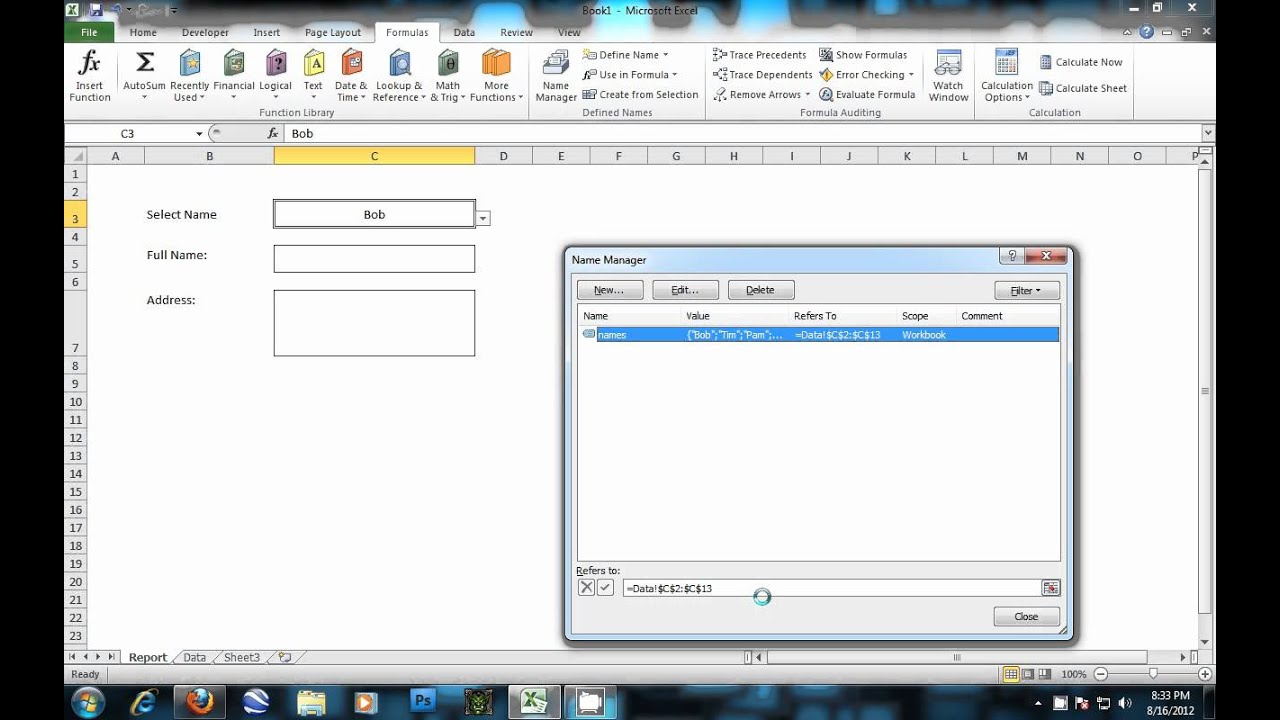Open Math & Trig functions
The width and height of the screenshot is (1280, 720).
pos(448,76)
